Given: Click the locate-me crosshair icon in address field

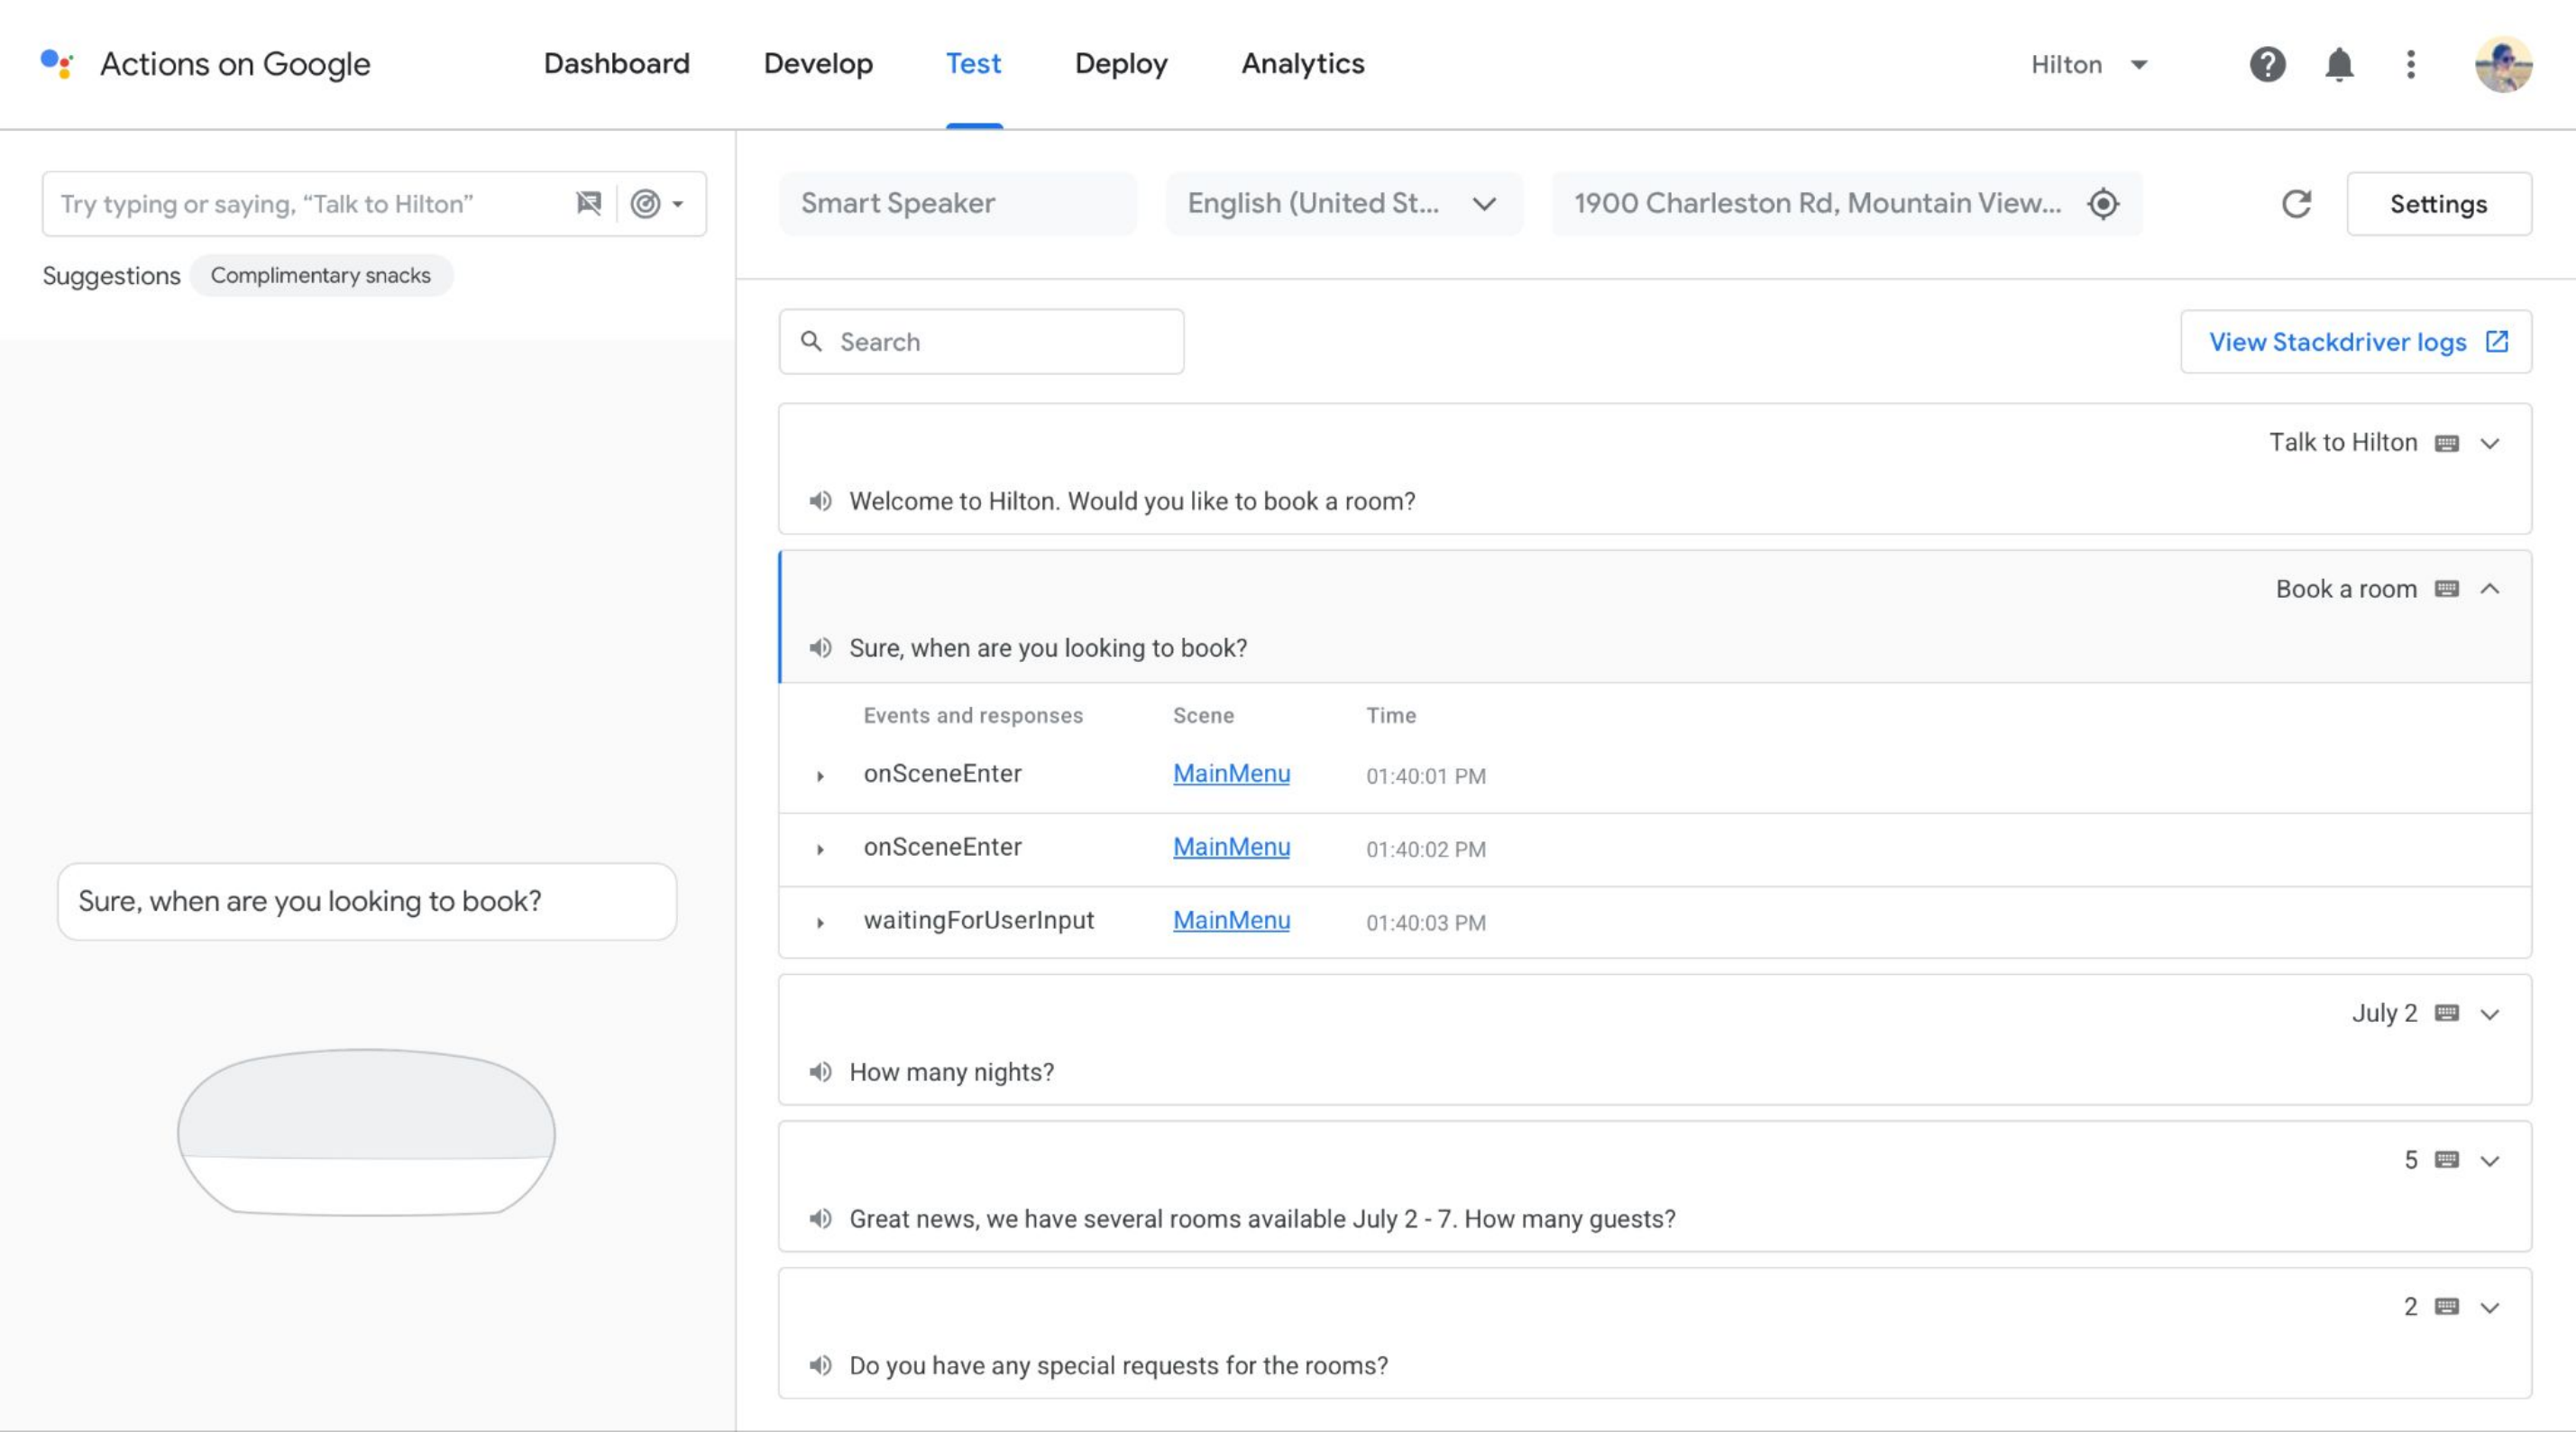Looking at the screenshot, I should [x=2103, y=203].
